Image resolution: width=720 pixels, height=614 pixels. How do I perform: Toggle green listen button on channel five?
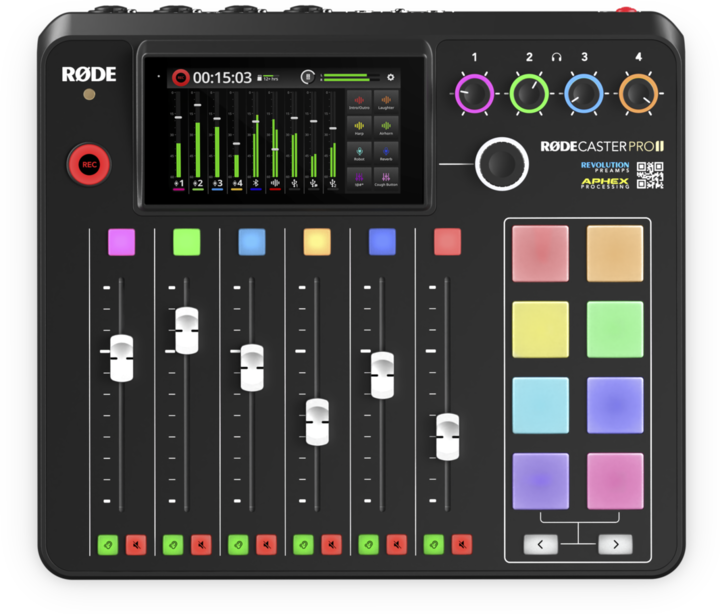[x=369, y=545]
